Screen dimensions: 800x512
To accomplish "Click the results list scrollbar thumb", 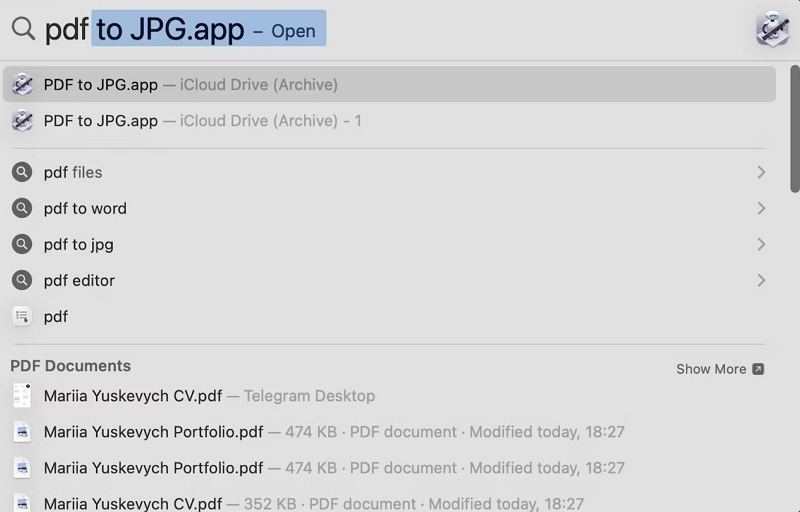I will click(794, 129).
